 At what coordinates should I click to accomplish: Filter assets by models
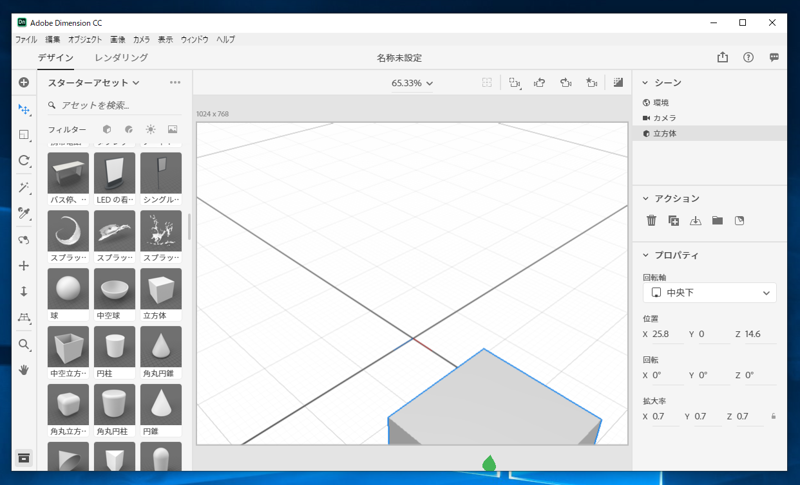coord(107,130)
